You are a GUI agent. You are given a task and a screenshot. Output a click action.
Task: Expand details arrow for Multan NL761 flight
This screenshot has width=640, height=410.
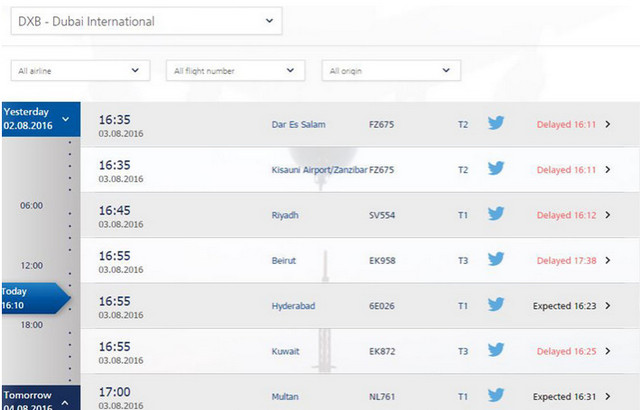tap(607, 396)
